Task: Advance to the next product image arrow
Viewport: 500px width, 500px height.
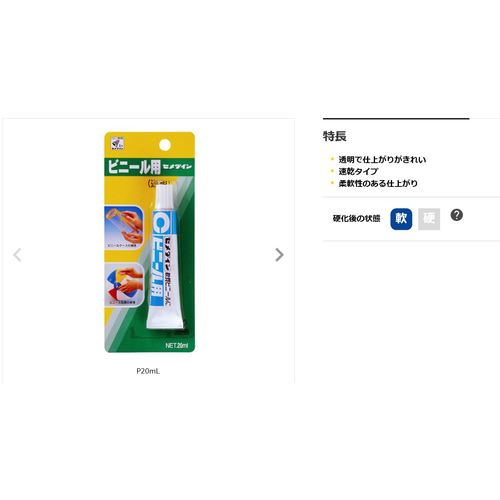Action: (279, 255)
